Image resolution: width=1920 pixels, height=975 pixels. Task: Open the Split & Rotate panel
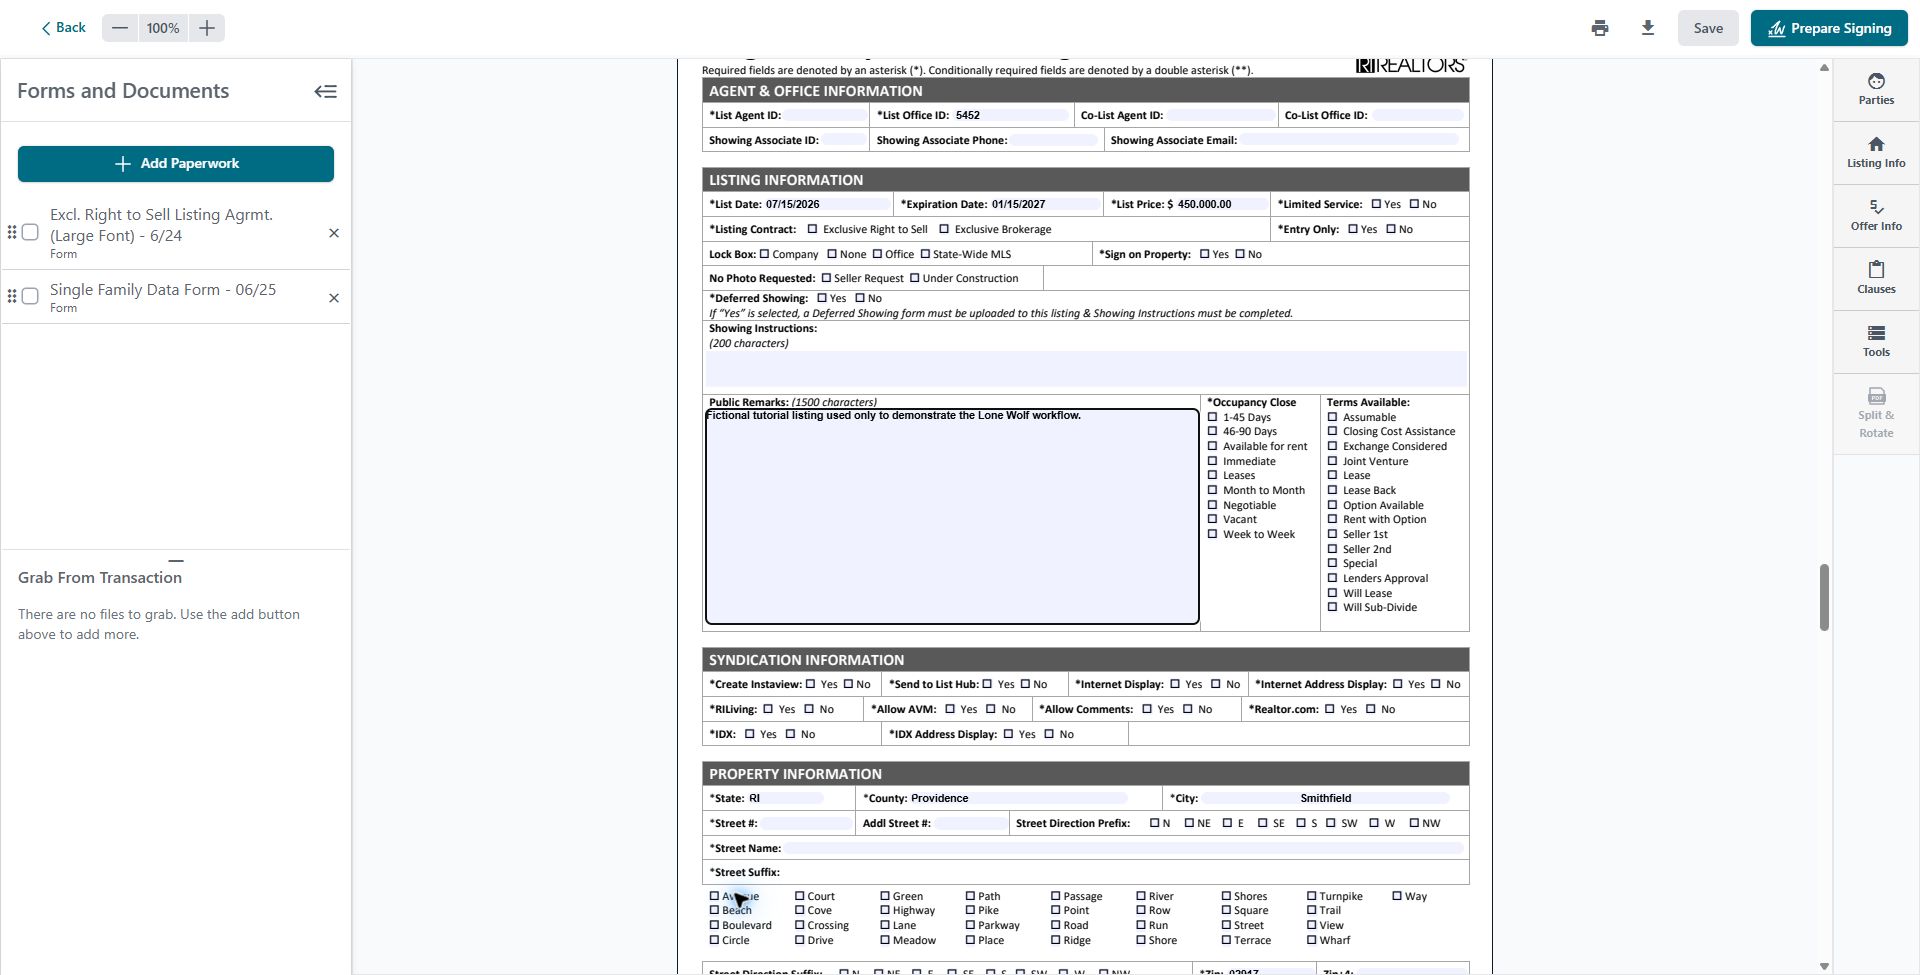coord(1876,413)
